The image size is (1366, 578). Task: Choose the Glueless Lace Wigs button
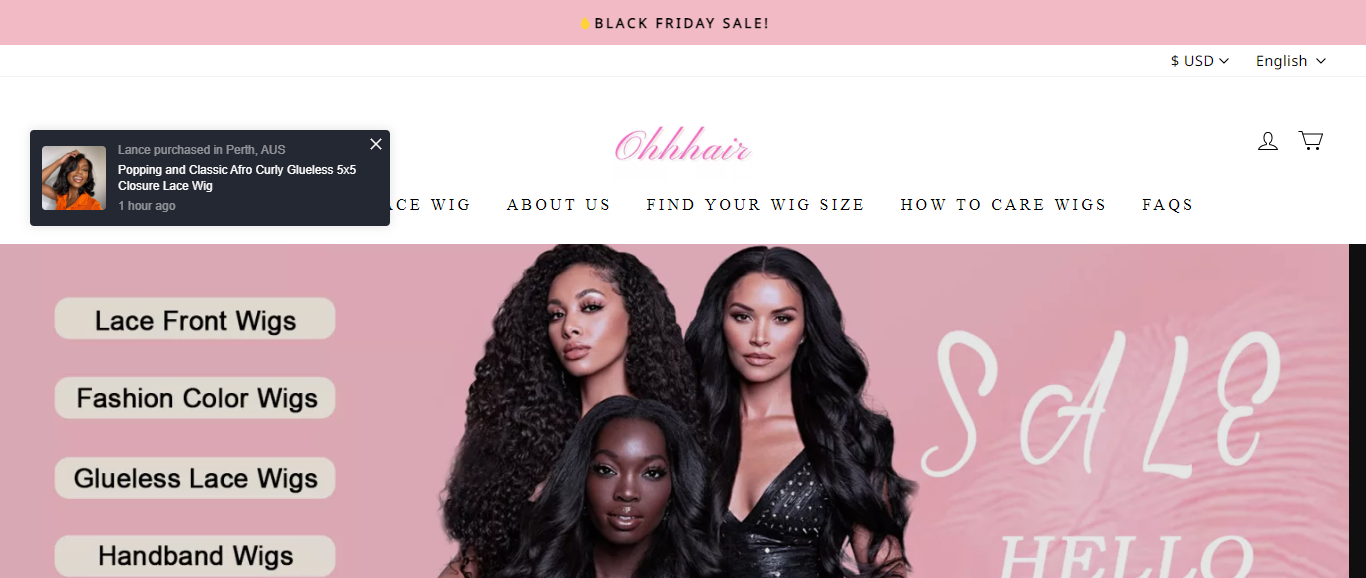pyautogui.click(x=195, y=478)
